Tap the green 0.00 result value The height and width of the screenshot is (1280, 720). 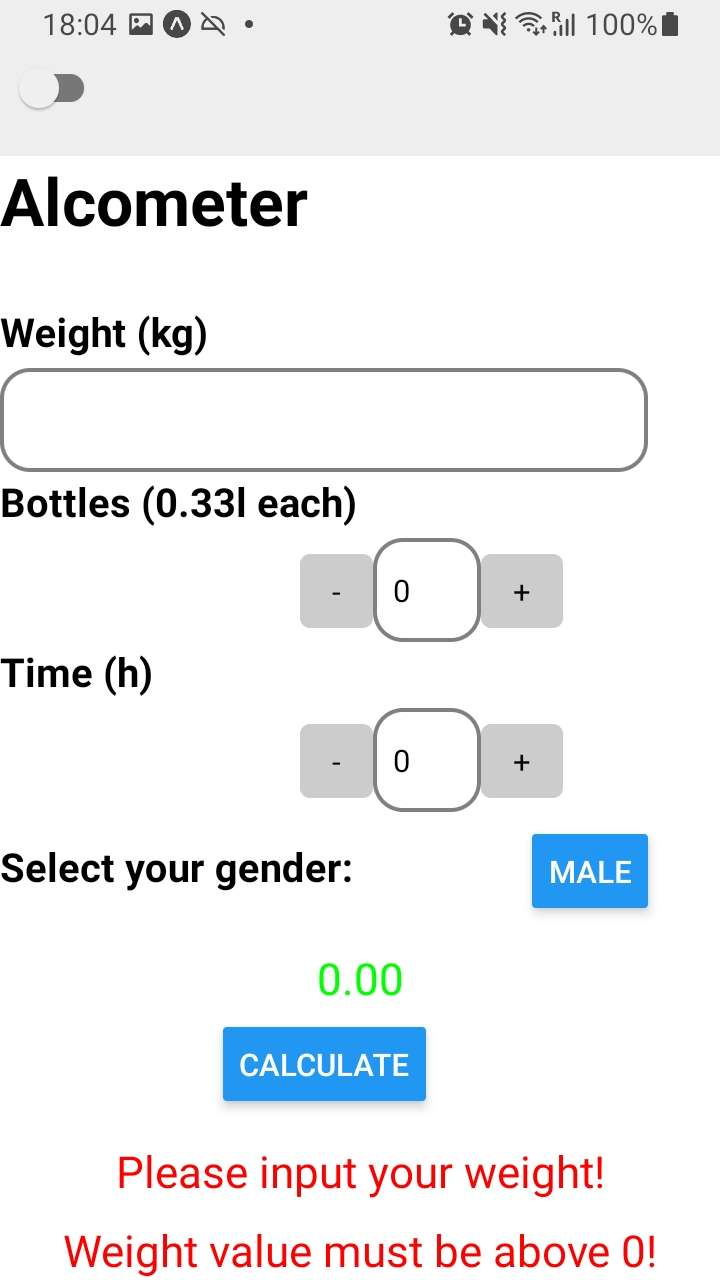click(x=362, y=979)
